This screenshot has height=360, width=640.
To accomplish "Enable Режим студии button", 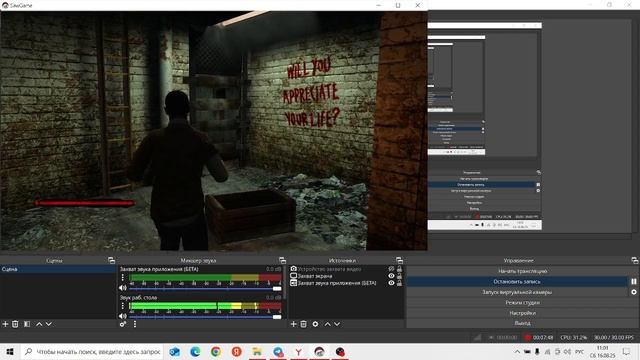I will click(x=522, y=303).
